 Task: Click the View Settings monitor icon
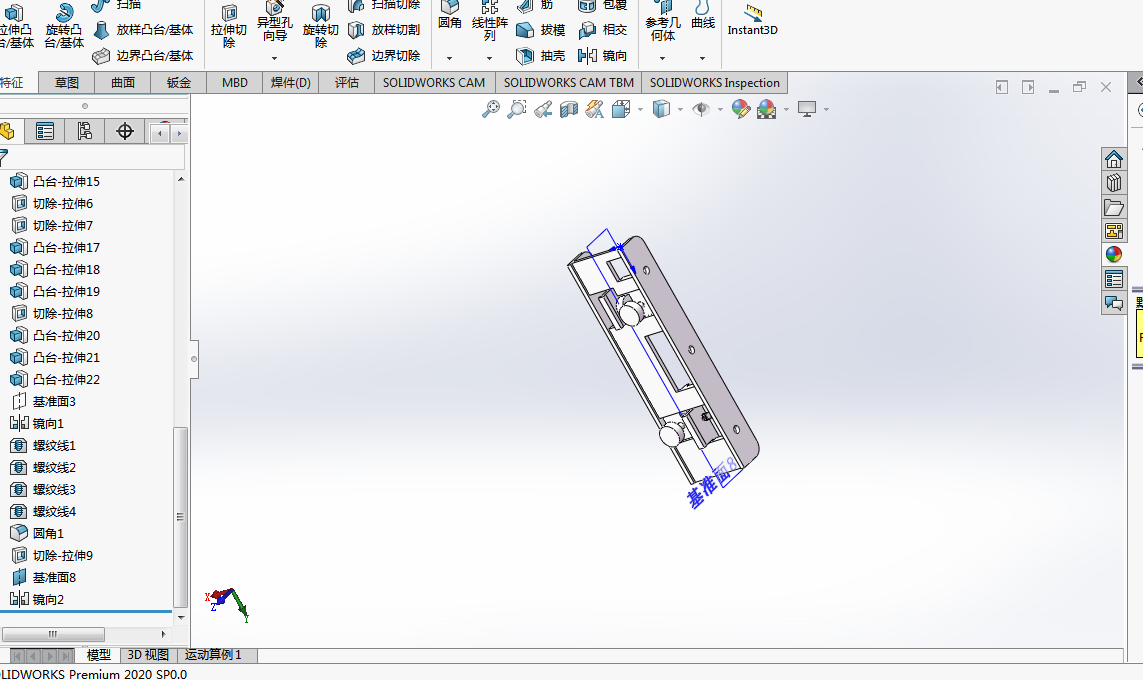[x=807, y=109]
